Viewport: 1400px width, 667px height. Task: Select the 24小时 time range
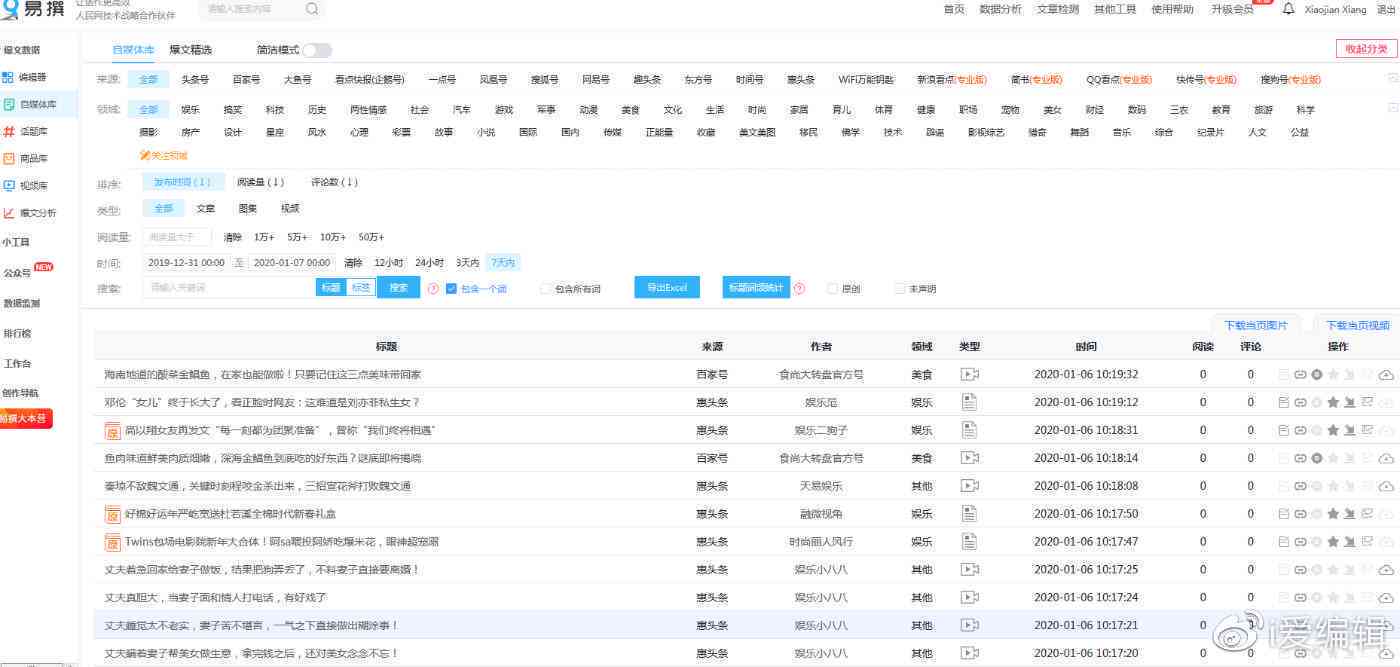430,262
